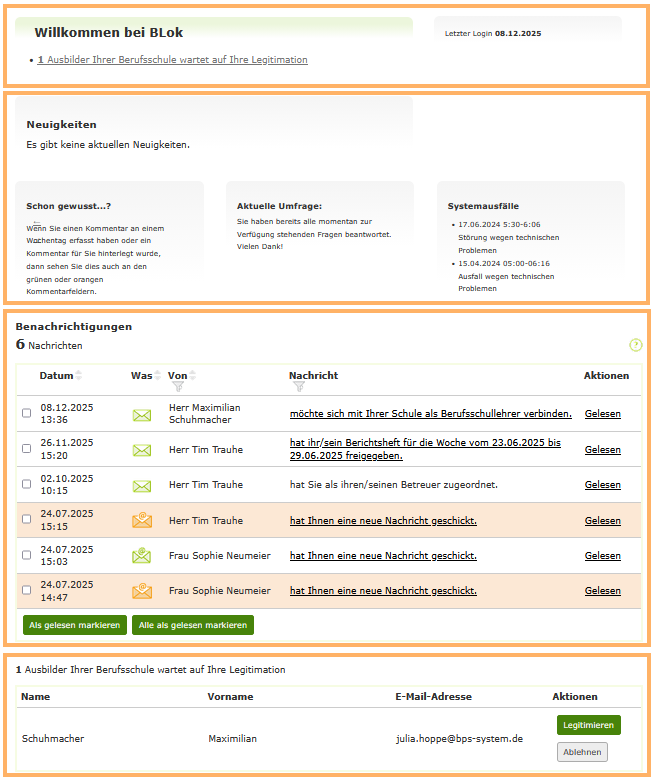
Task: Sort the table by the Von column arrows
Action: (x=193, y=376)
